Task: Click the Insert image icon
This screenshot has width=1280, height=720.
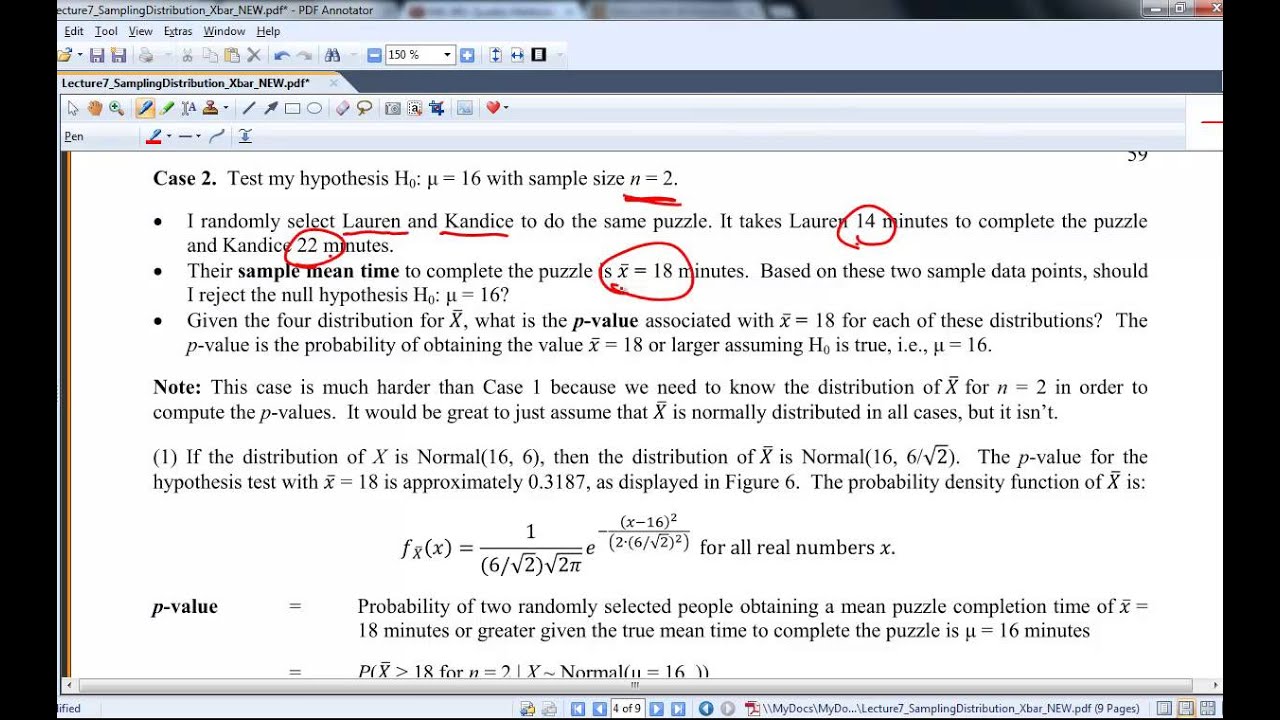Action: pyautogui.click(x=465, y=108)
